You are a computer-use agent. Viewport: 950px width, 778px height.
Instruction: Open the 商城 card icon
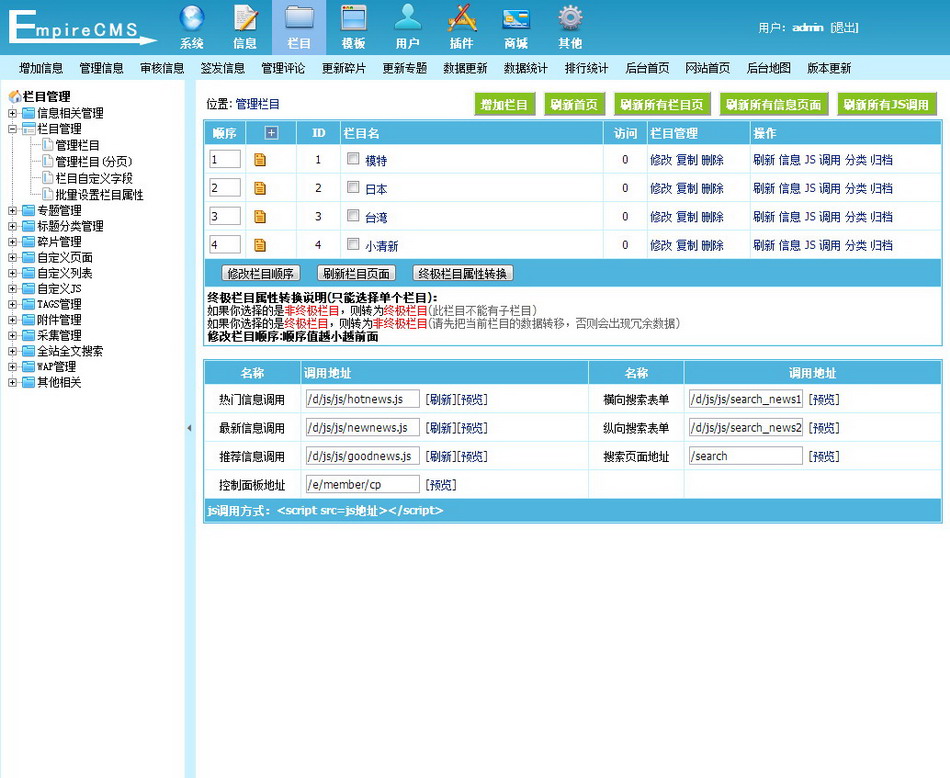516,19
